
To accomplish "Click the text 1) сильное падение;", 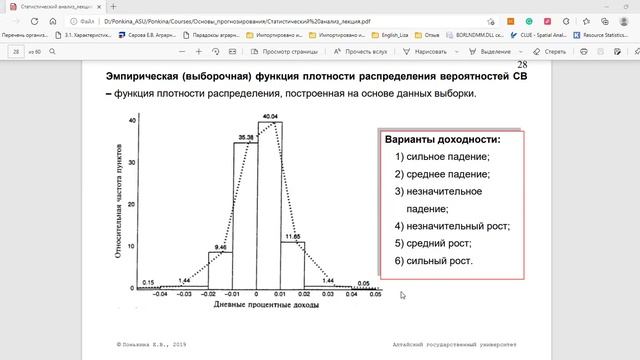I will (x=442, y=156).
